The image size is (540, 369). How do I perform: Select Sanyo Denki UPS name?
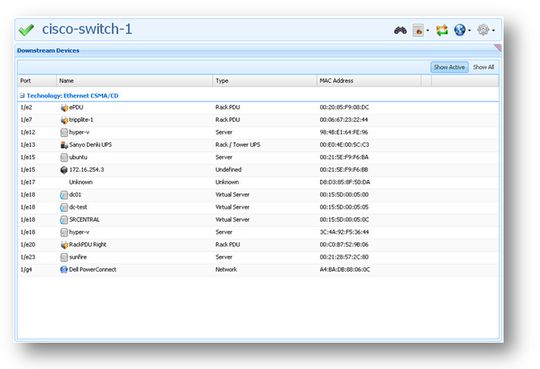tap(91, 145)
